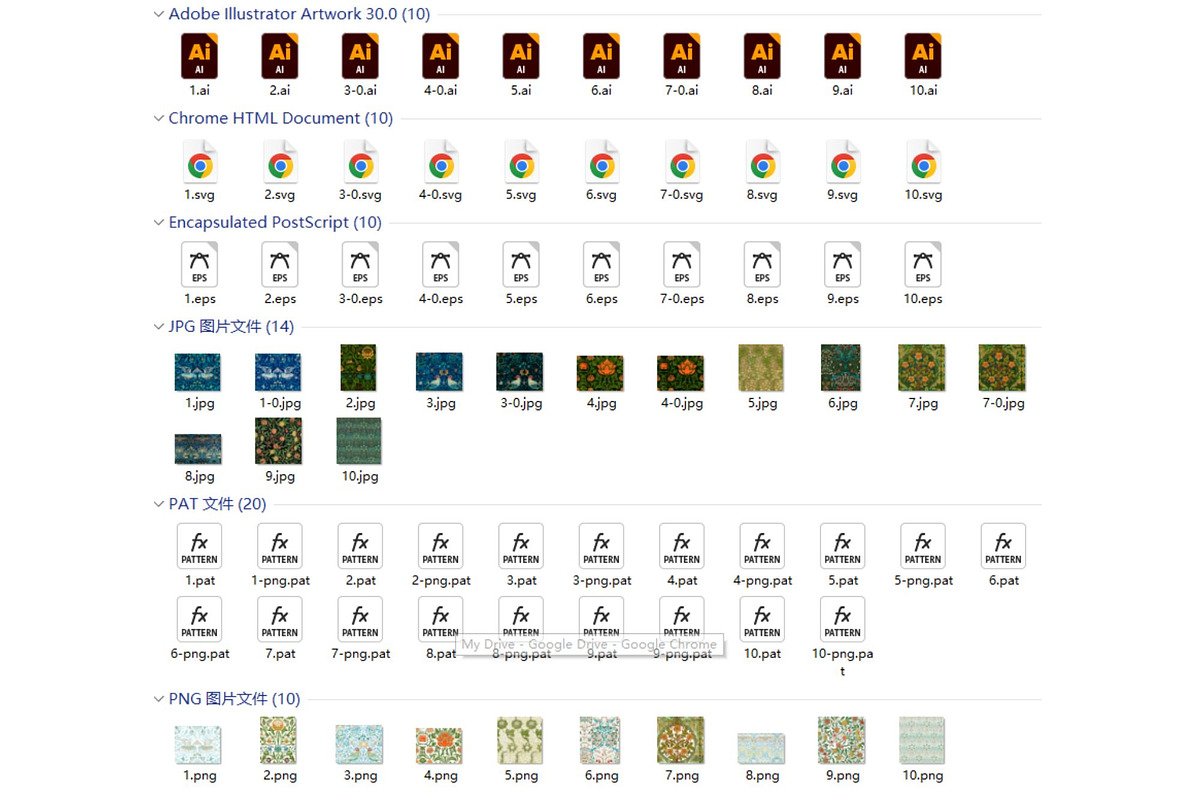Select the 1.svg Chrome document icon
1200x800 pixels.
[x=199, y=161]
